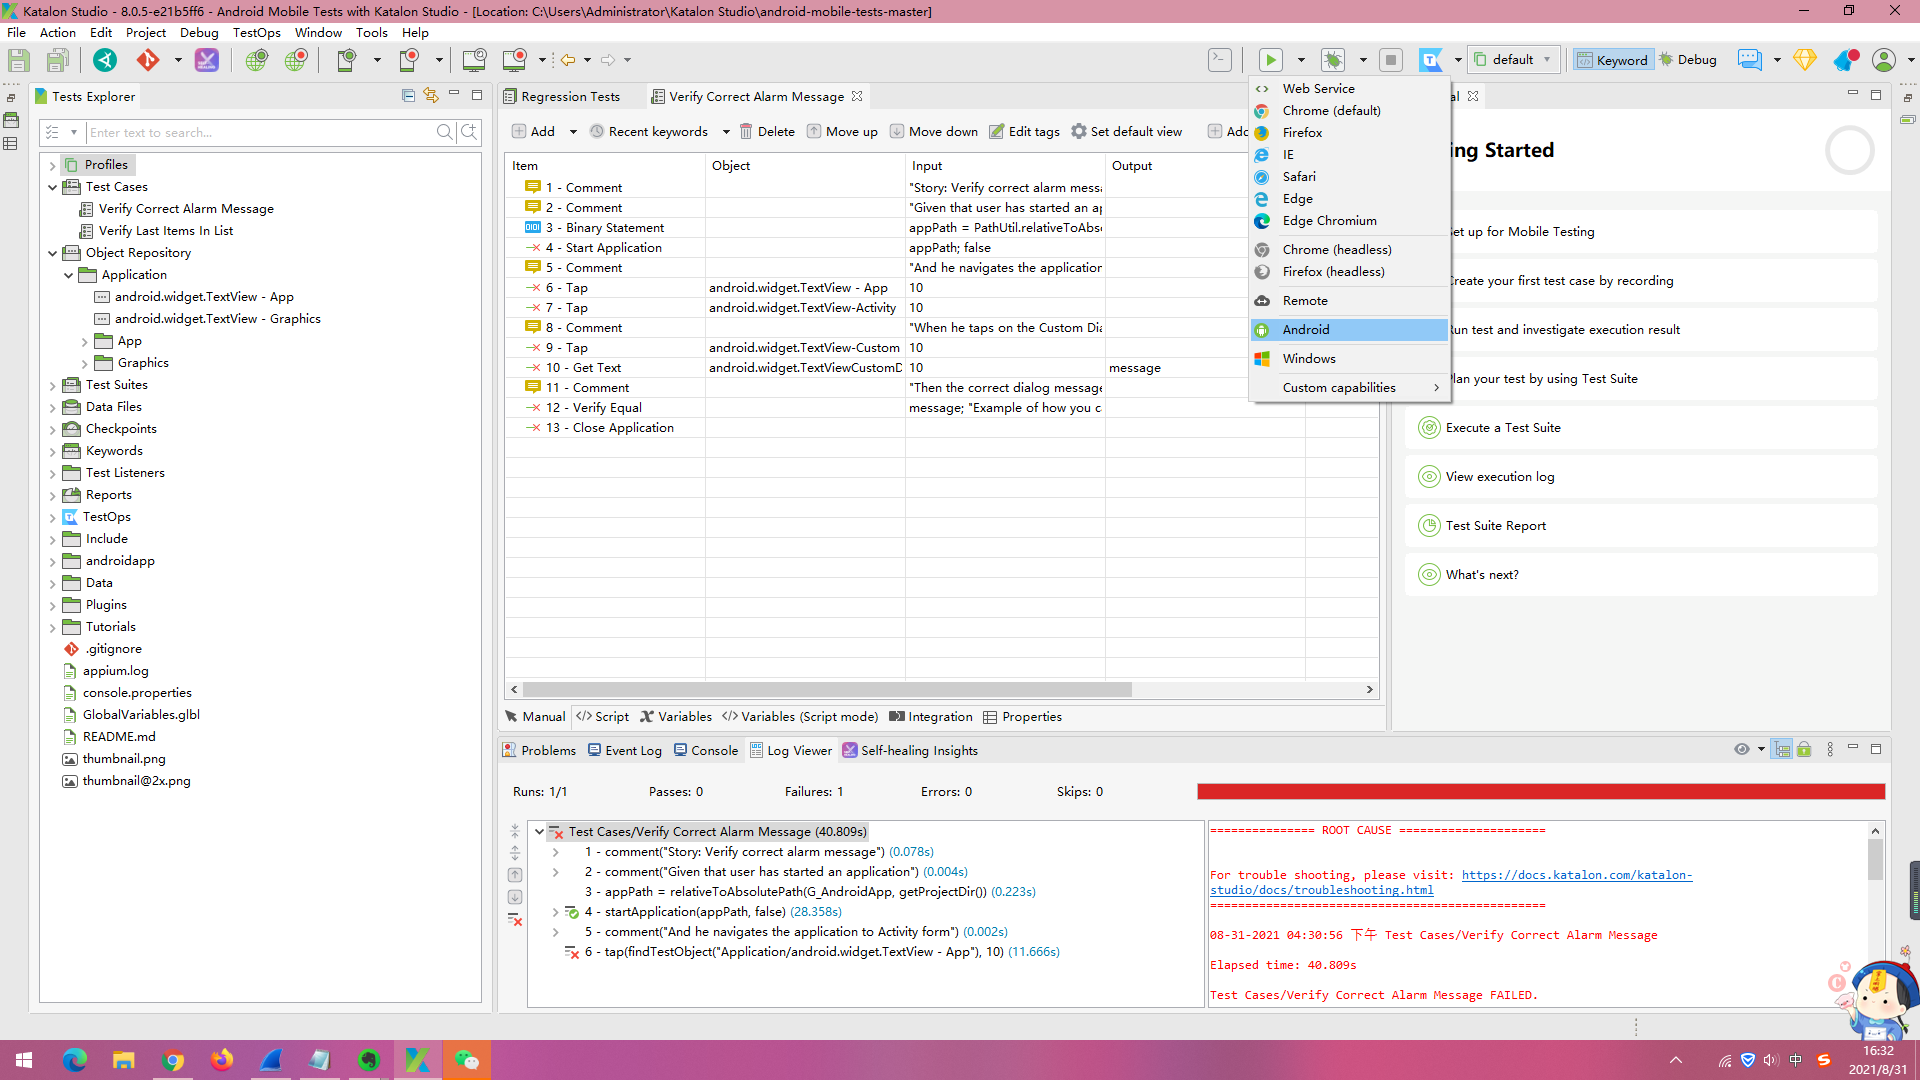Collapse the Object Repository folder
Screen dimensions: 1920x1080
[53, 253]
